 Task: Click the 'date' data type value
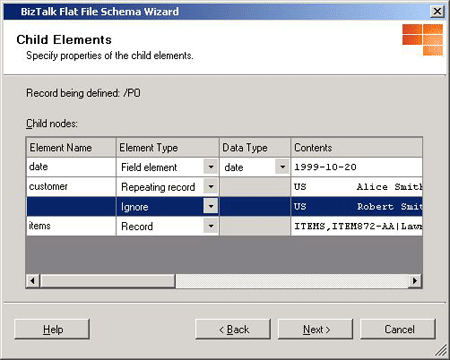point(234,167)
